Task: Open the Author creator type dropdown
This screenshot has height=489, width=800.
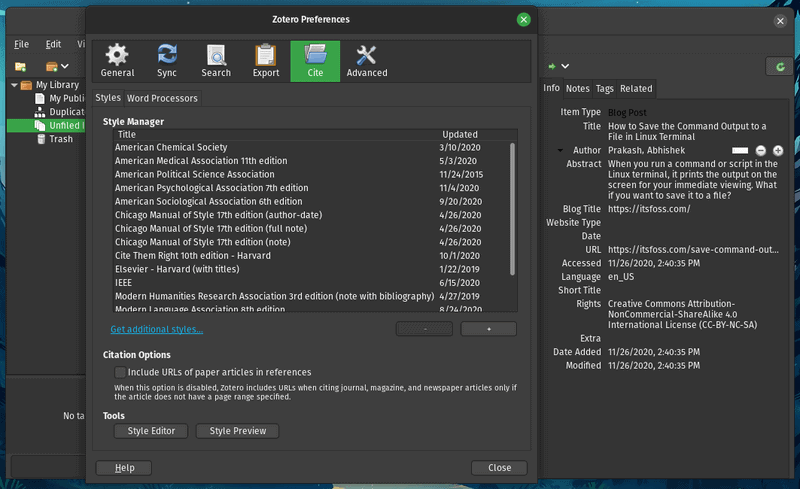Action: 560,150
